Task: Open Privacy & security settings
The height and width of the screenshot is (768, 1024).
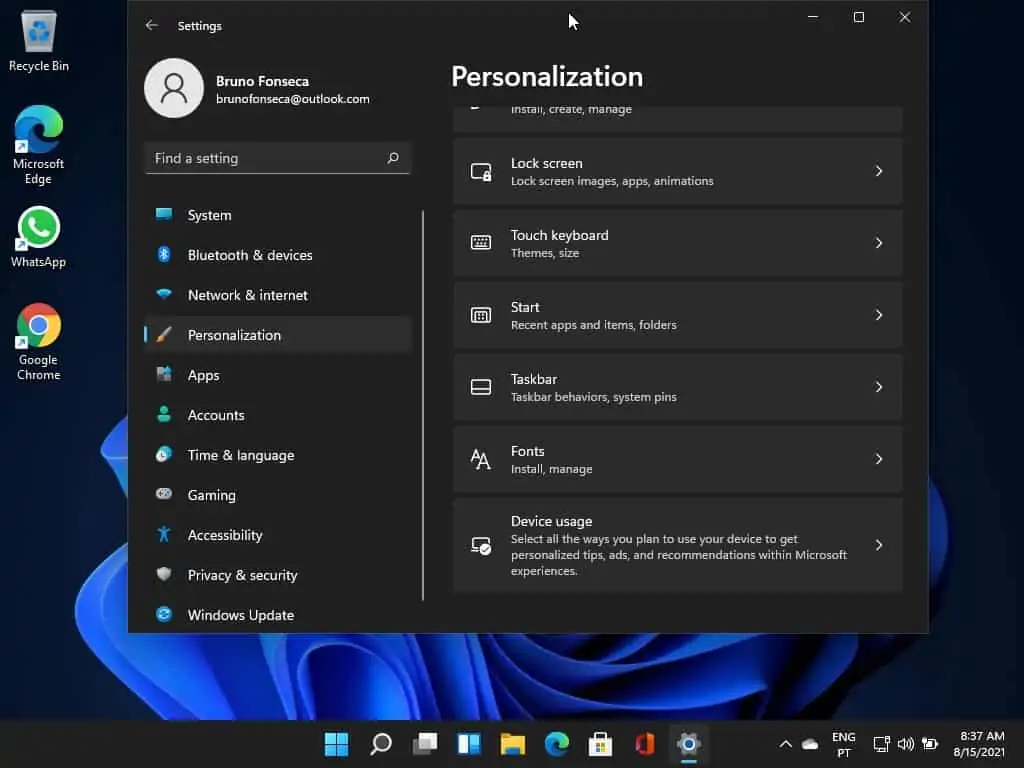Action: pos(242,575)
